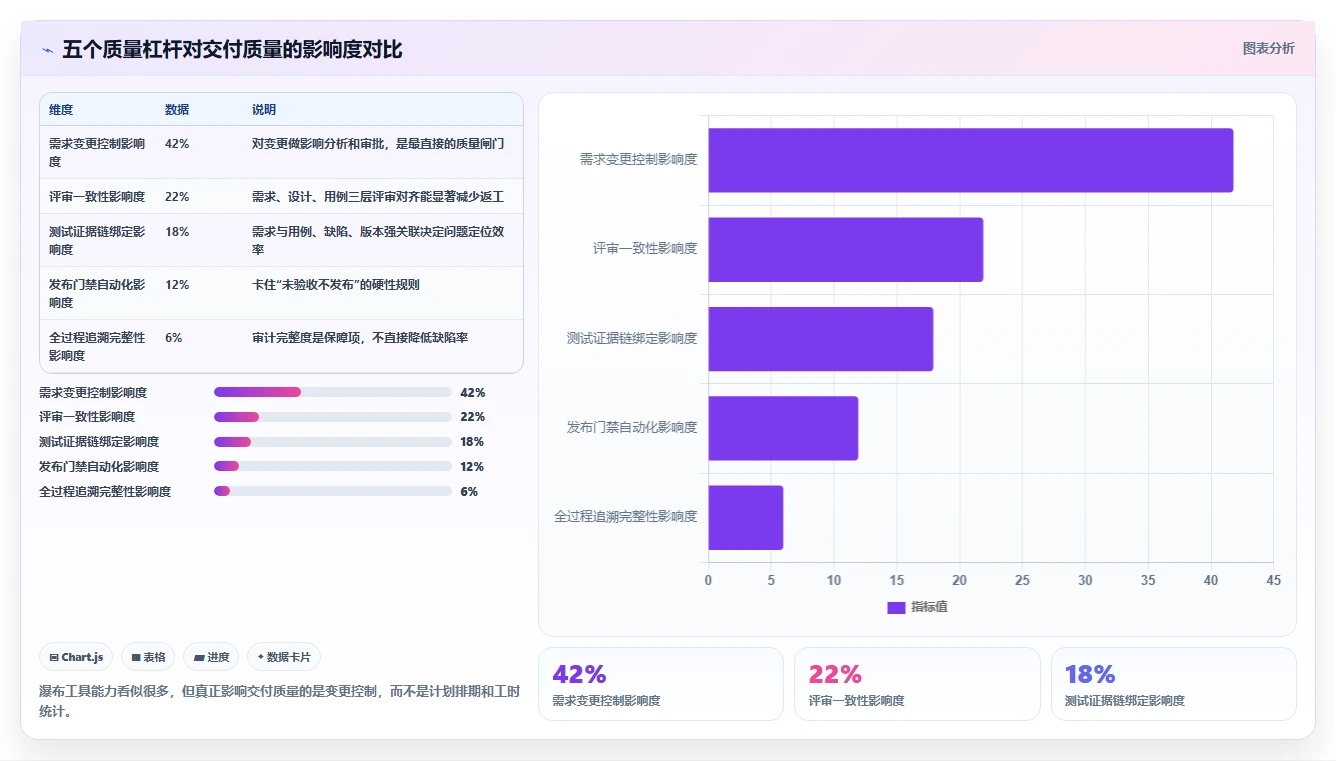Viewport: 1336px width, 761px height.
Task: Click the lightning icon beside the title
Action: pyautogui.click(x=47, y=50)
